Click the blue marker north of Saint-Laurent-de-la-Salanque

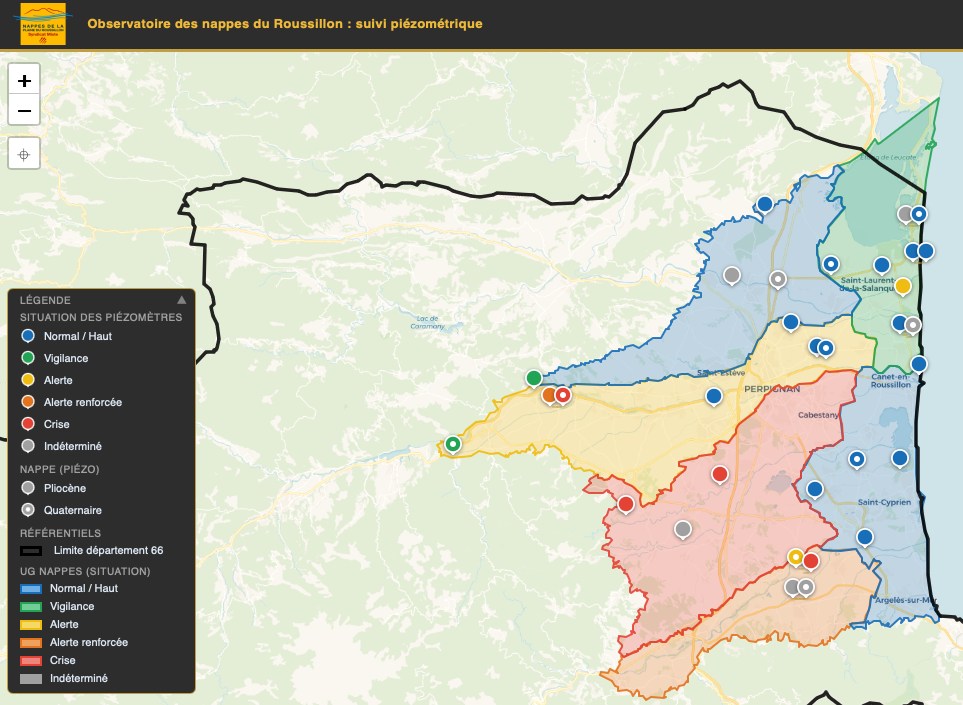(x=882, y=265)
